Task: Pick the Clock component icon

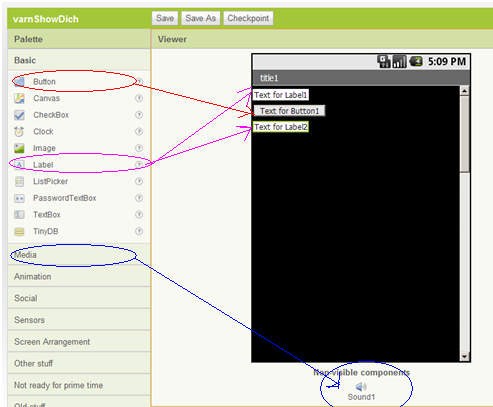Action: [x=19, y=132]
